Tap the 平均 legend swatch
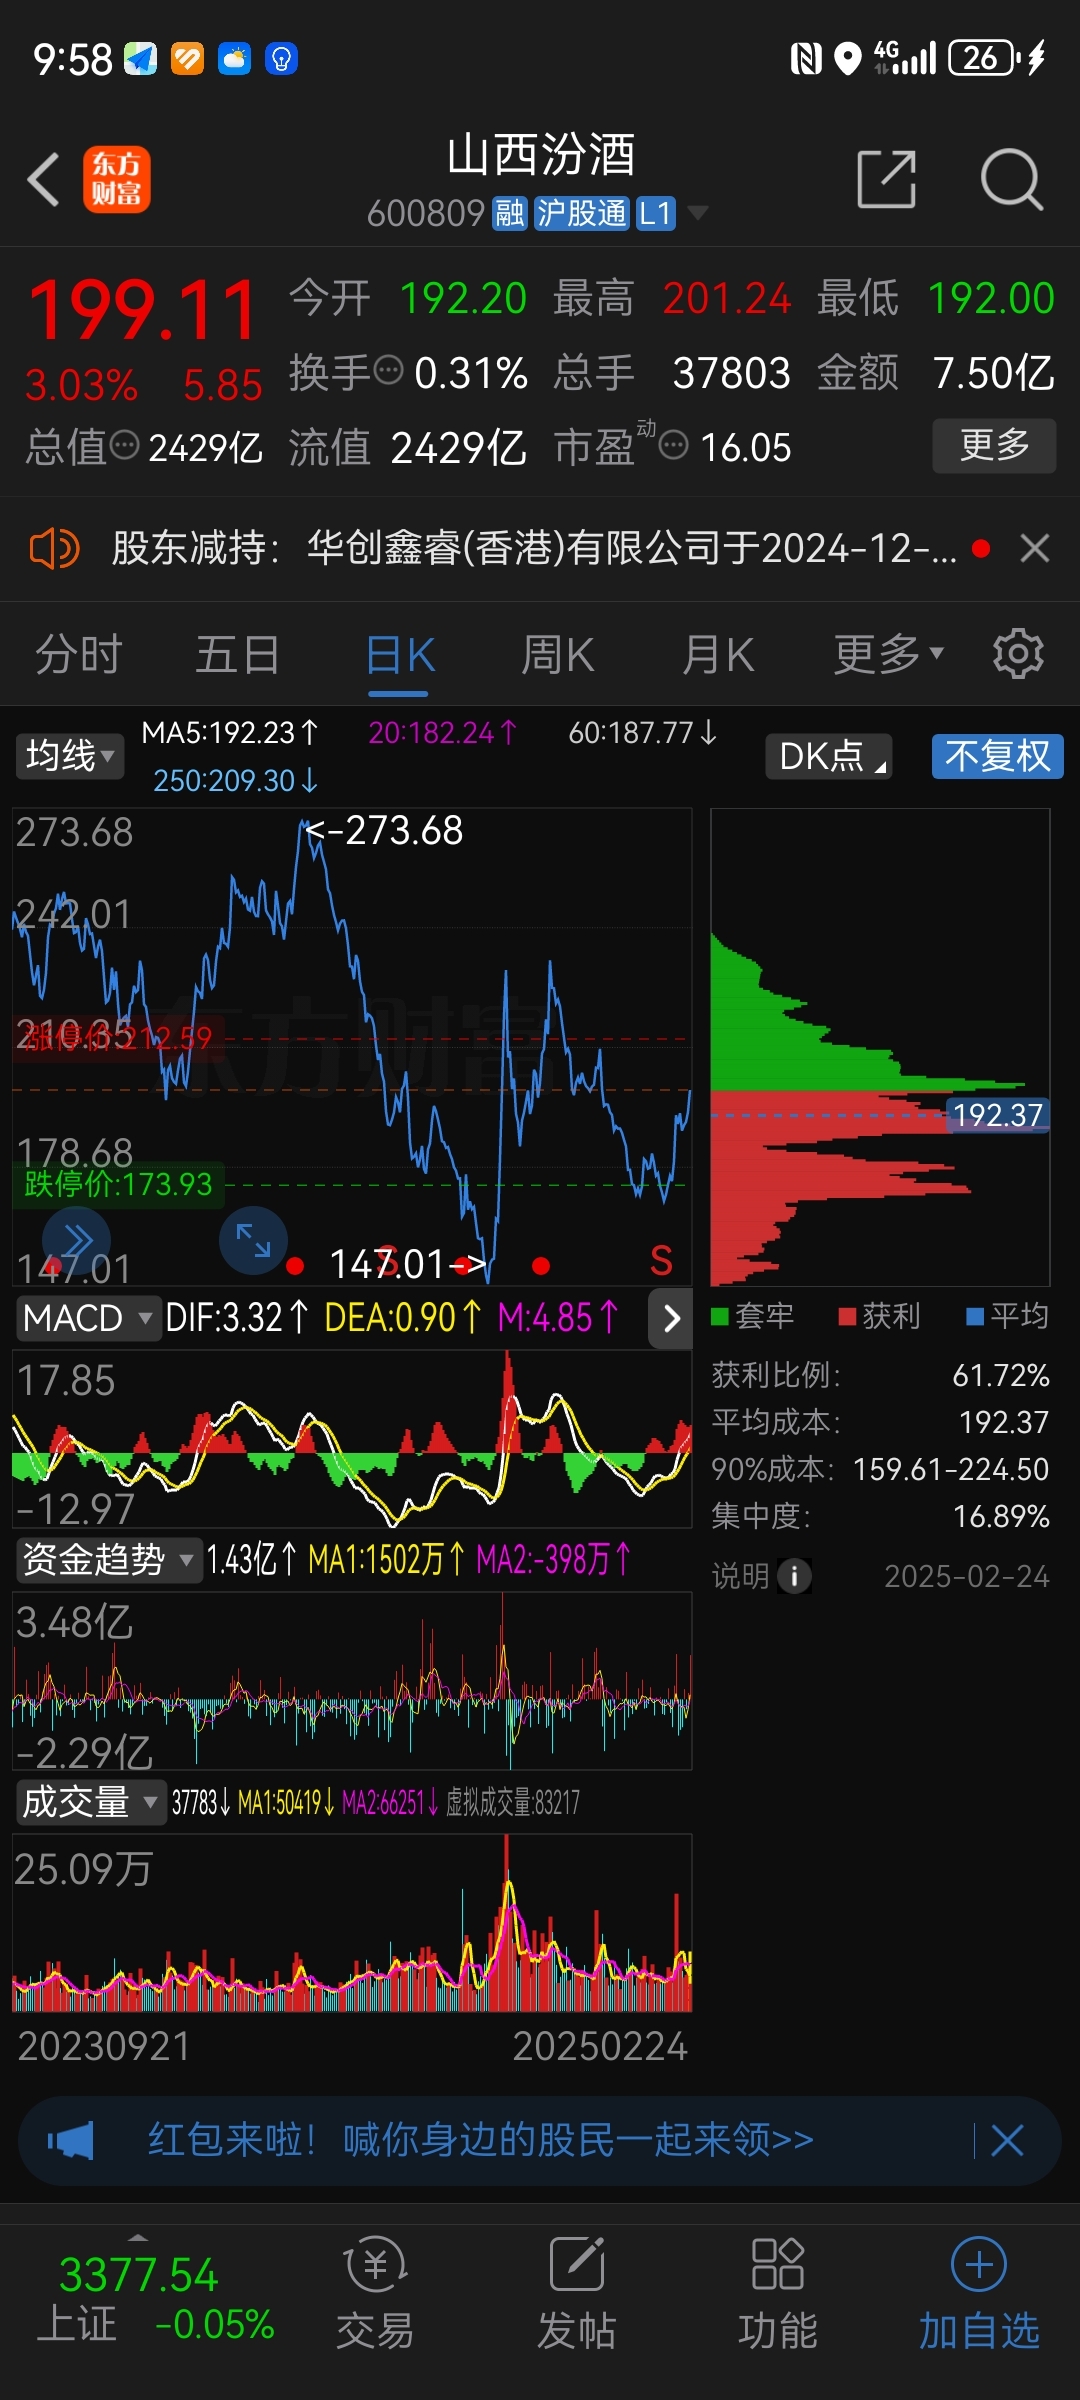Image resolution: width=1080 pixels, height=2400 pixels. 975,1317
